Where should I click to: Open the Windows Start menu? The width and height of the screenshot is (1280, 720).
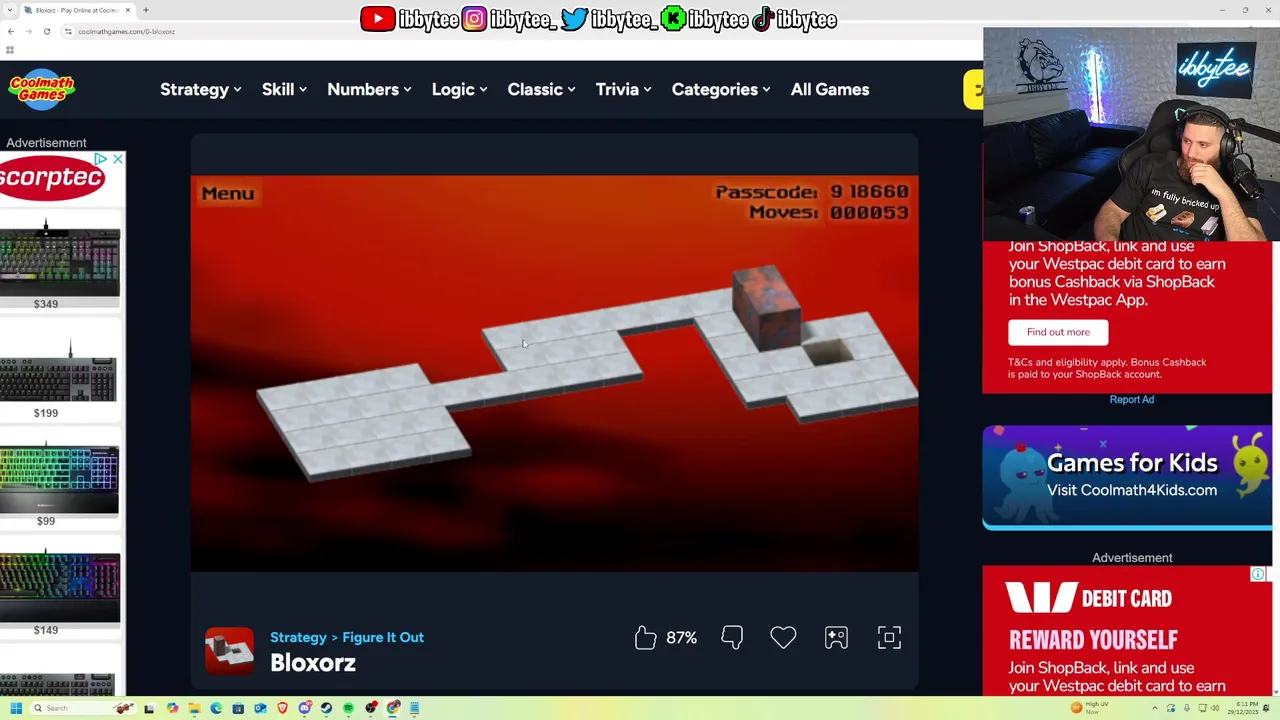[16, 708]
